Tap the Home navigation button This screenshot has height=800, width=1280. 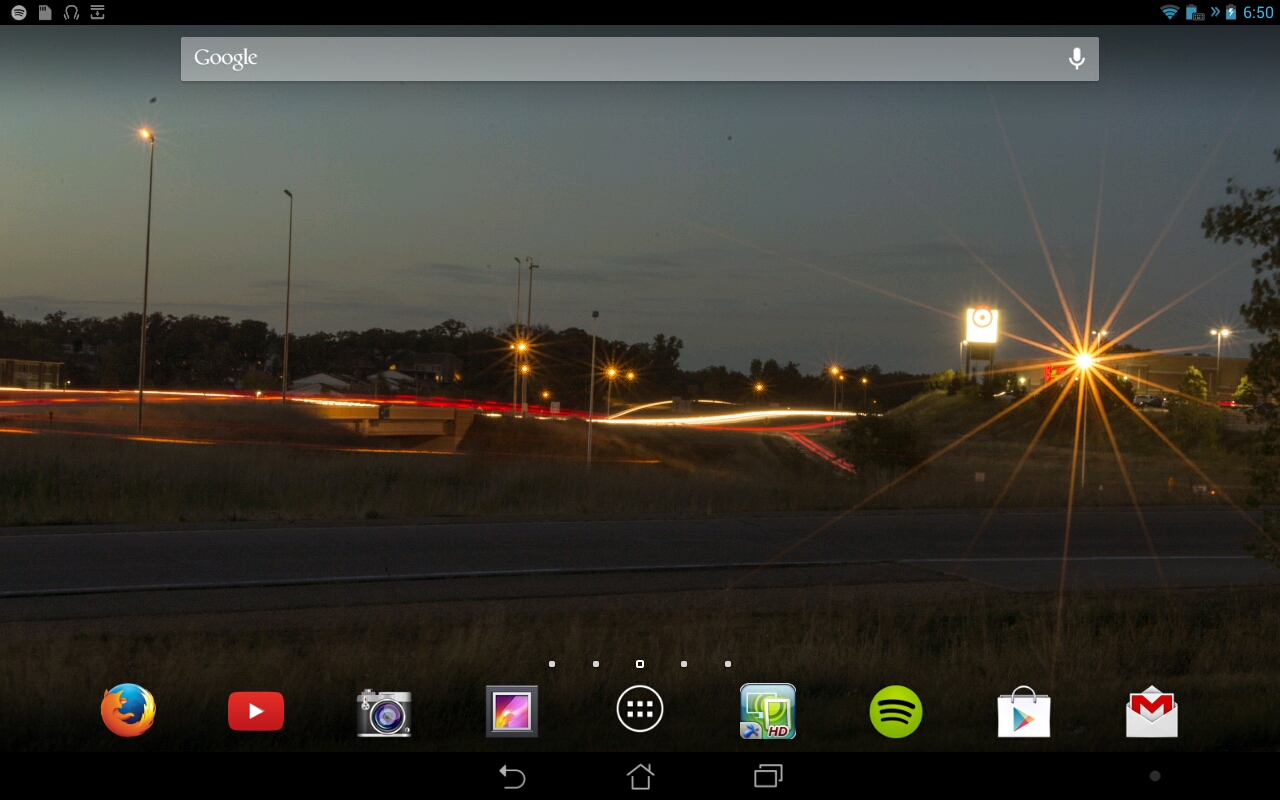point(640,776)
